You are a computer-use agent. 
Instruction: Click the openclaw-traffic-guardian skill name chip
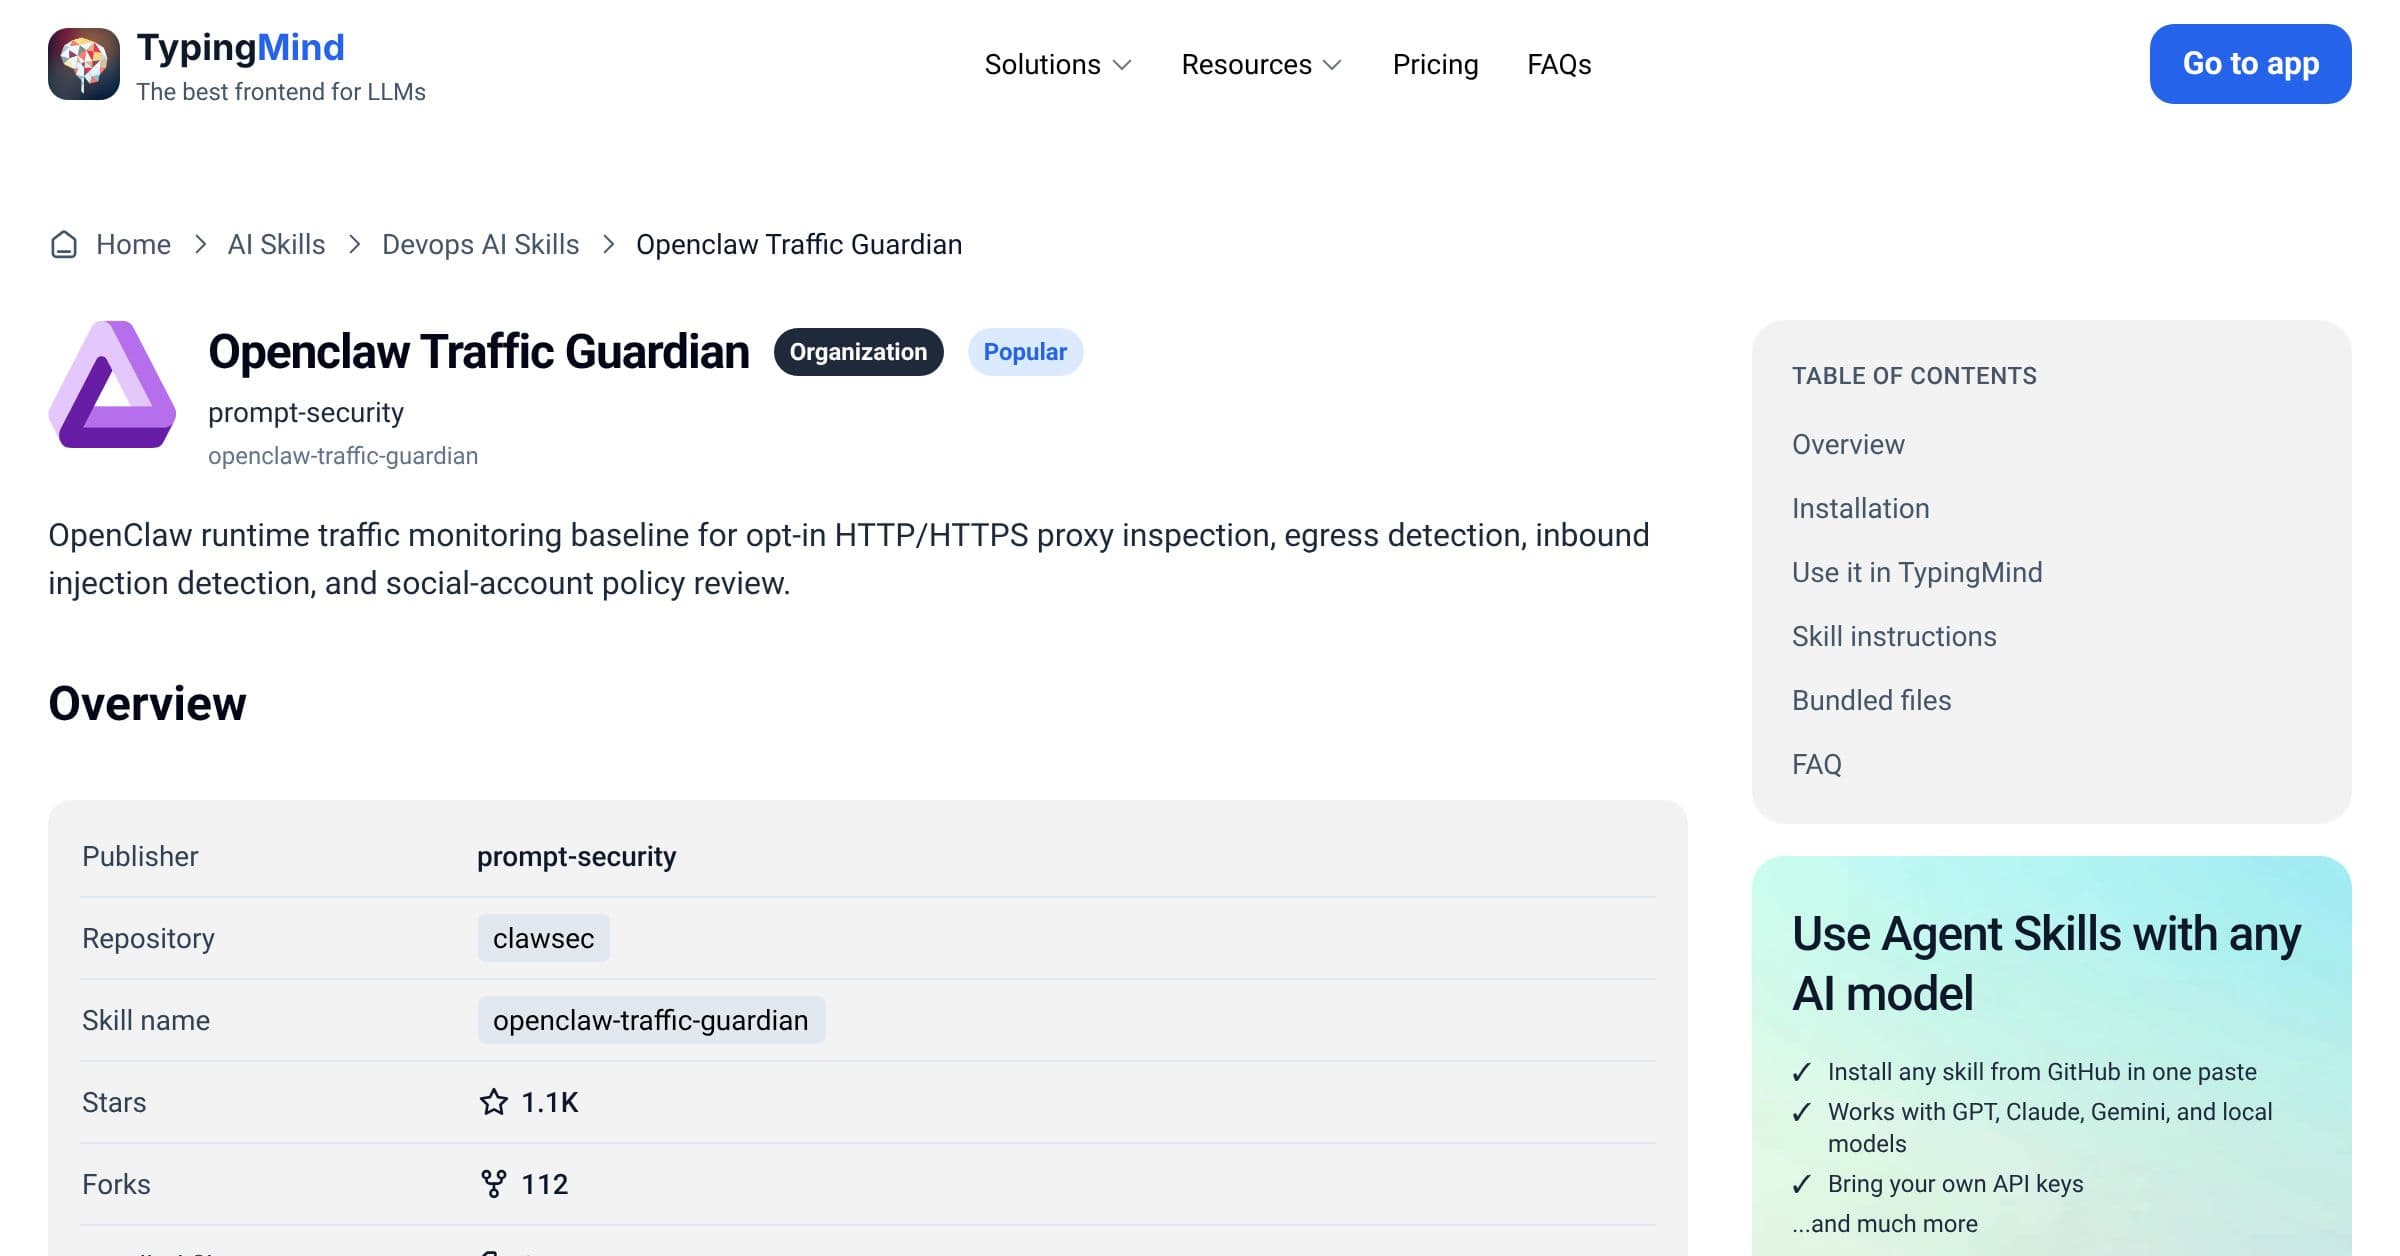click(x=651, y=1020)
